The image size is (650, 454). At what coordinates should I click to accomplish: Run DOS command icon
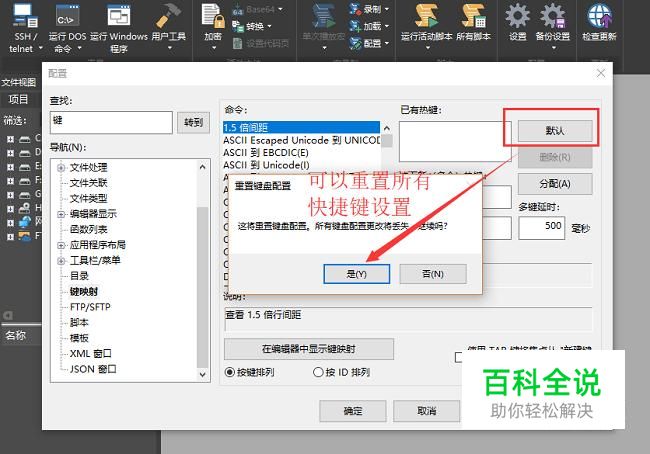[67, 16]
